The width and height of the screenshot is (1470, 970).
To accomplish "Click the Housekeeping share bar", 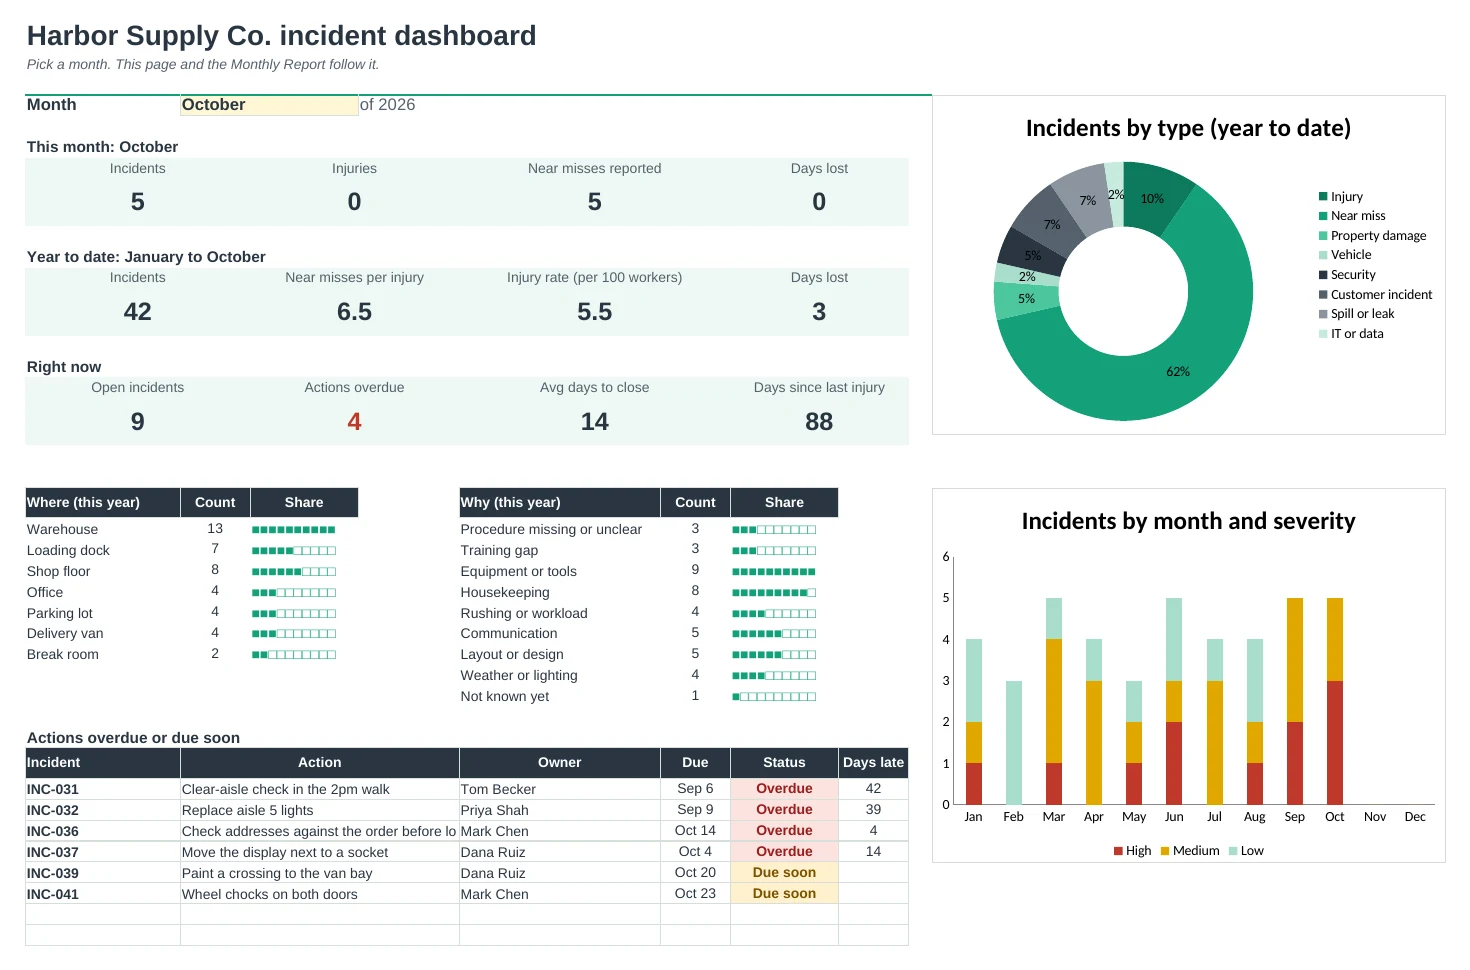I will pyautogui.click(x=774, y=593).
